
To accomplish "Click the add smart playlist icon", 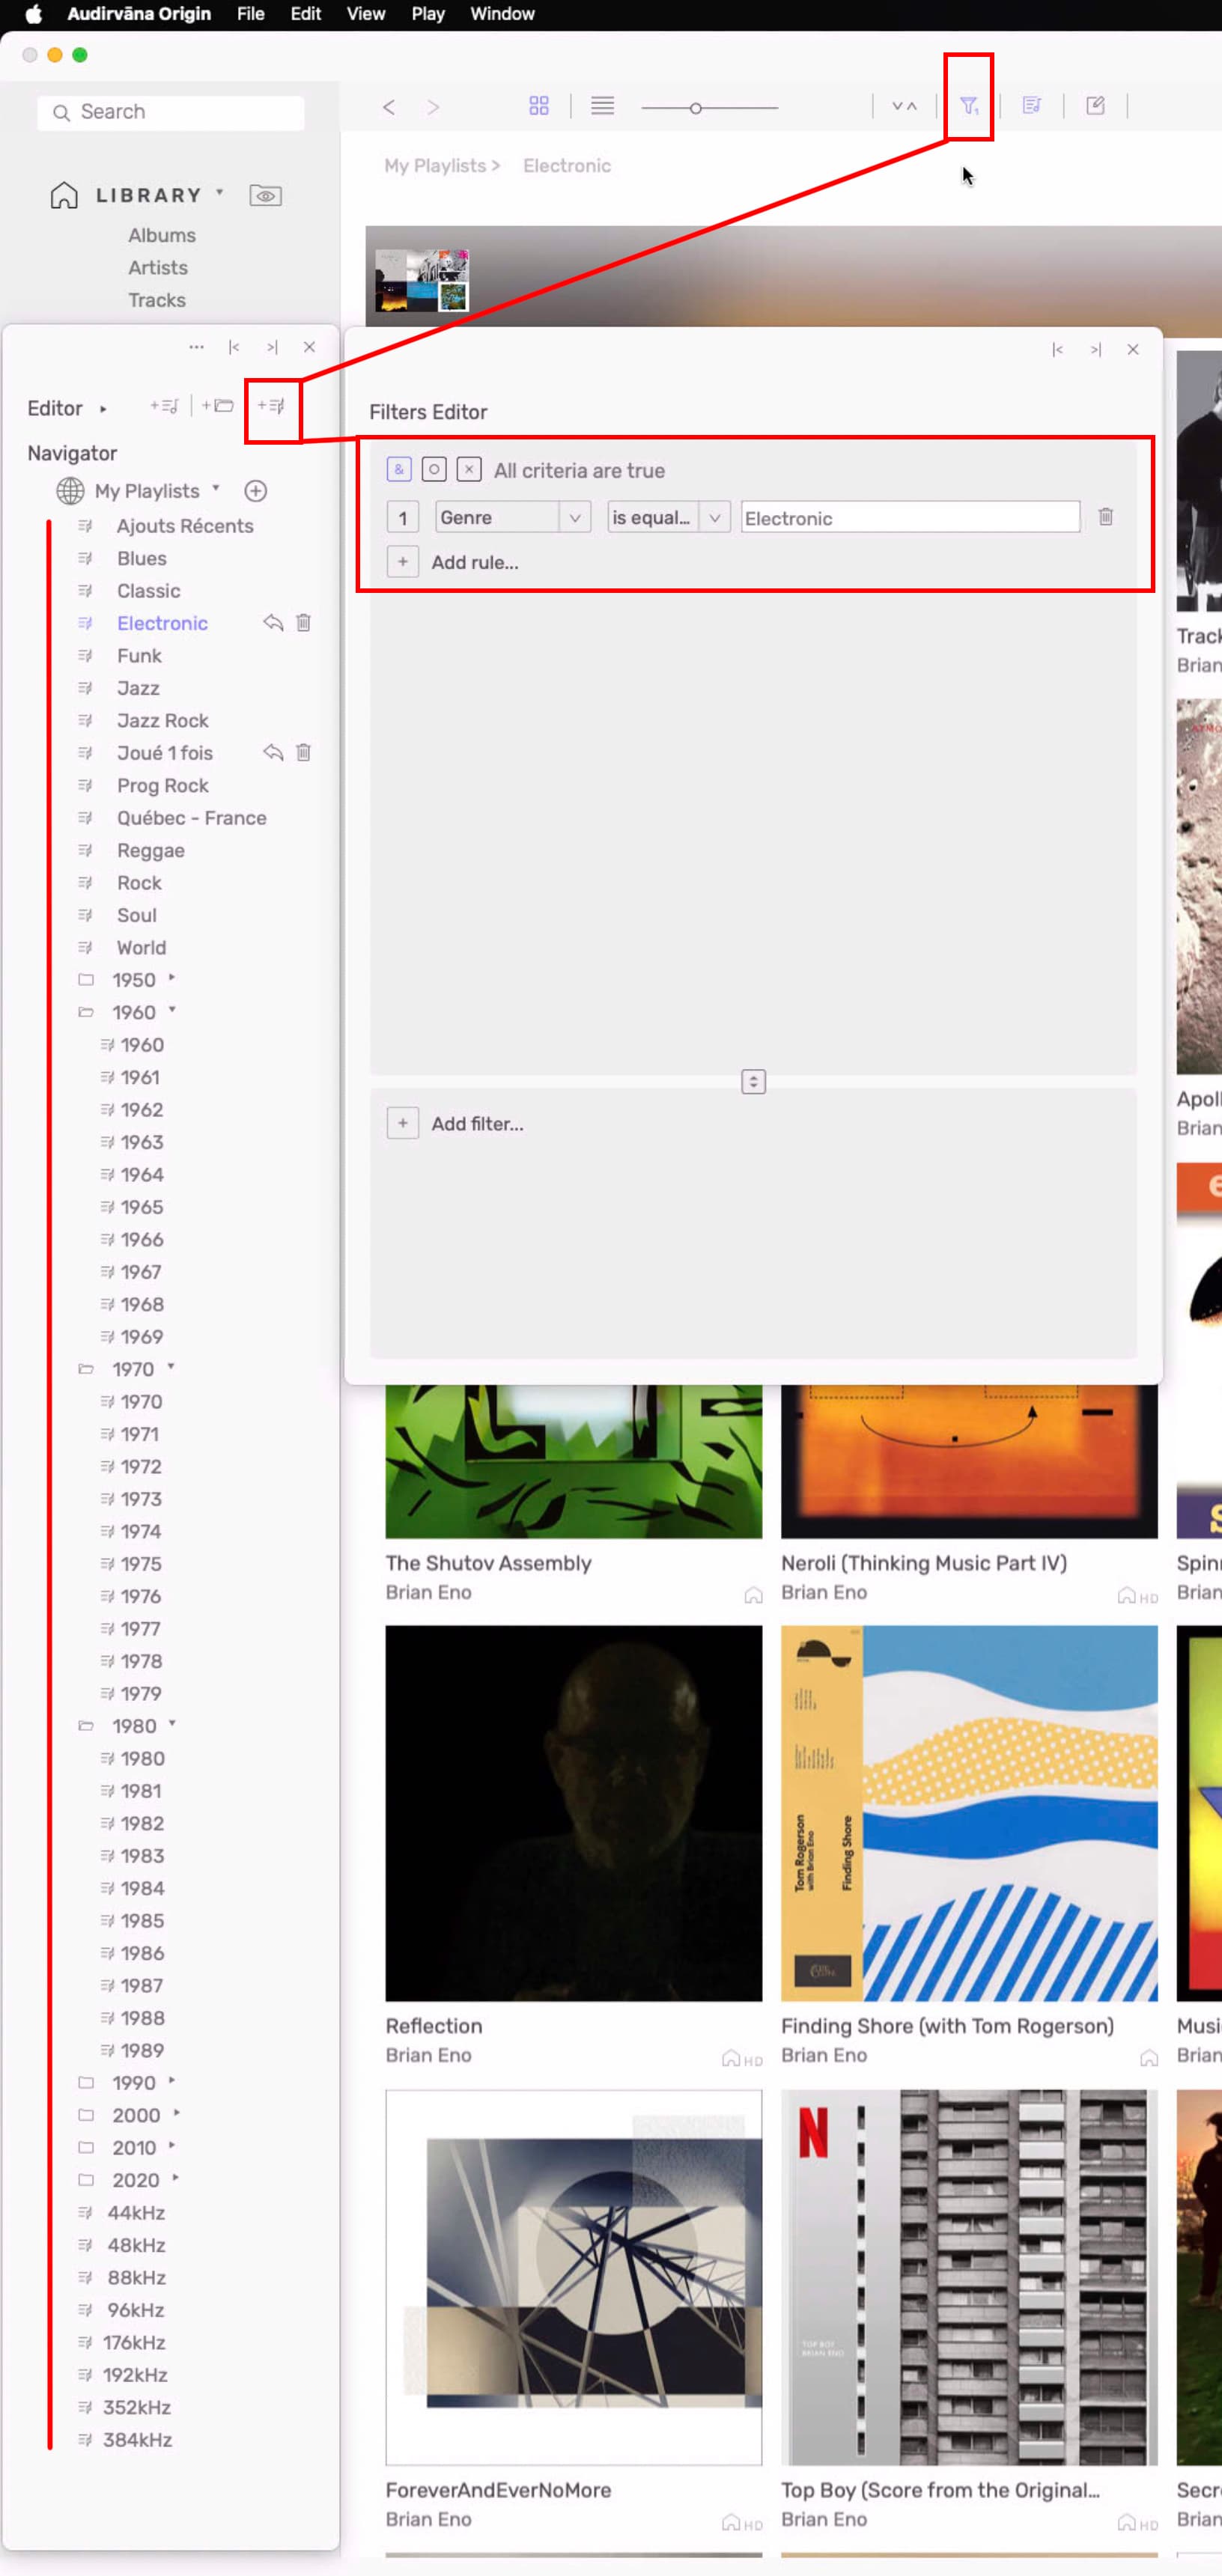I will click(271, 405).
